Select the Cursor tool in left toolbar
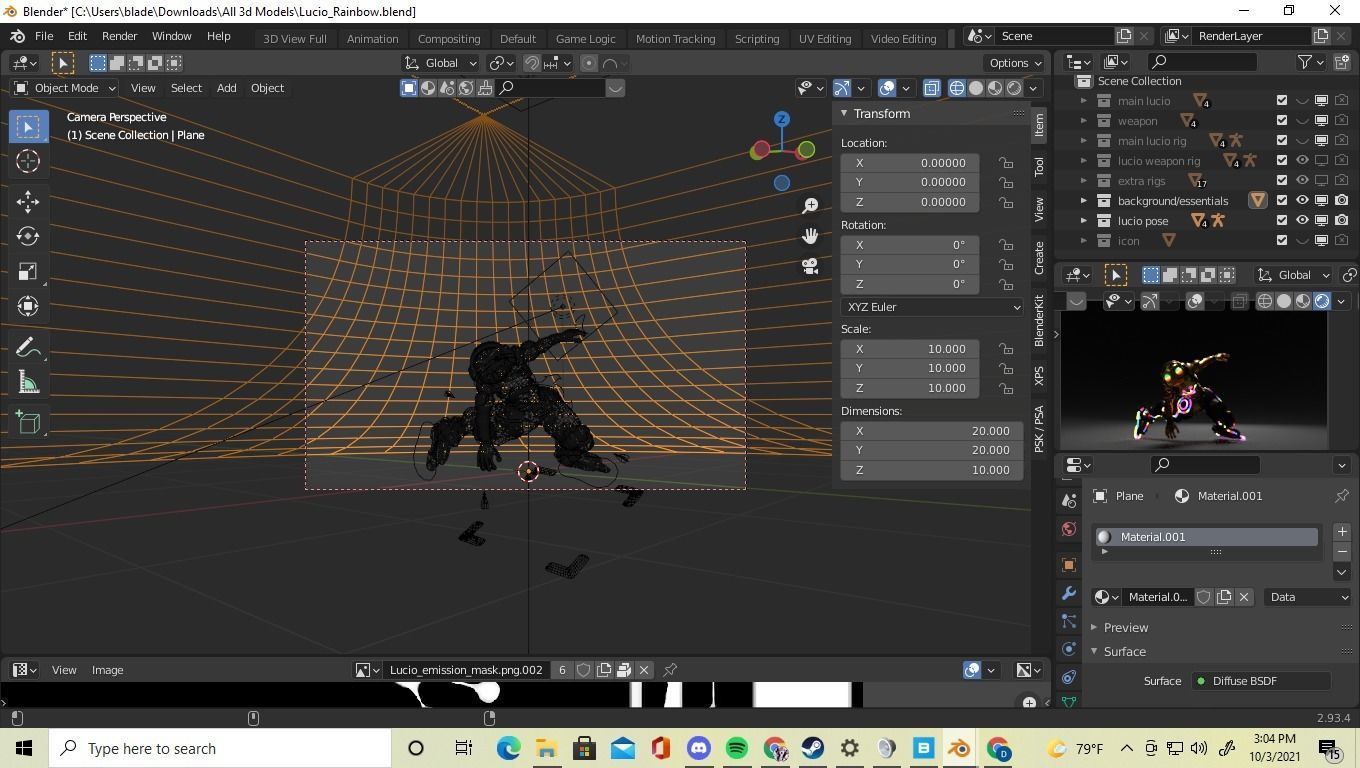Image resolution: width=1360 pixels, height=768 pixels. (28, 161)
